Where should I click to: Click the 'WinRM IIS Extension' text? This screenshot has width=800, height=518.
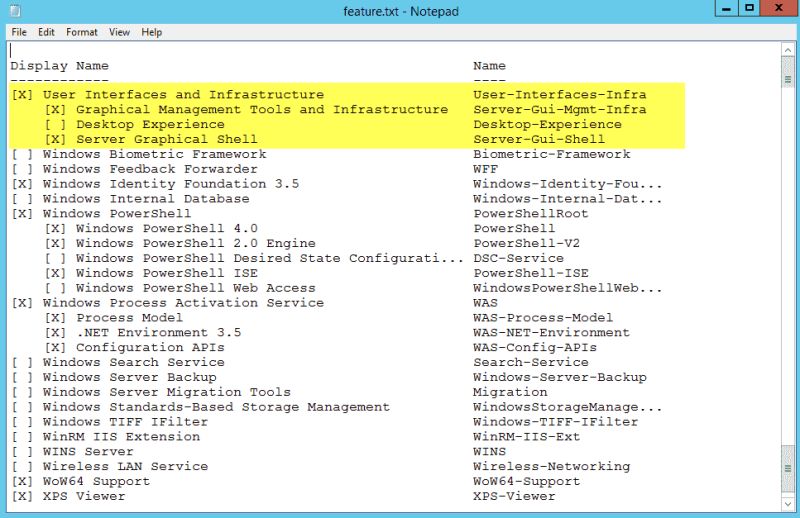(x=121, y=436)
